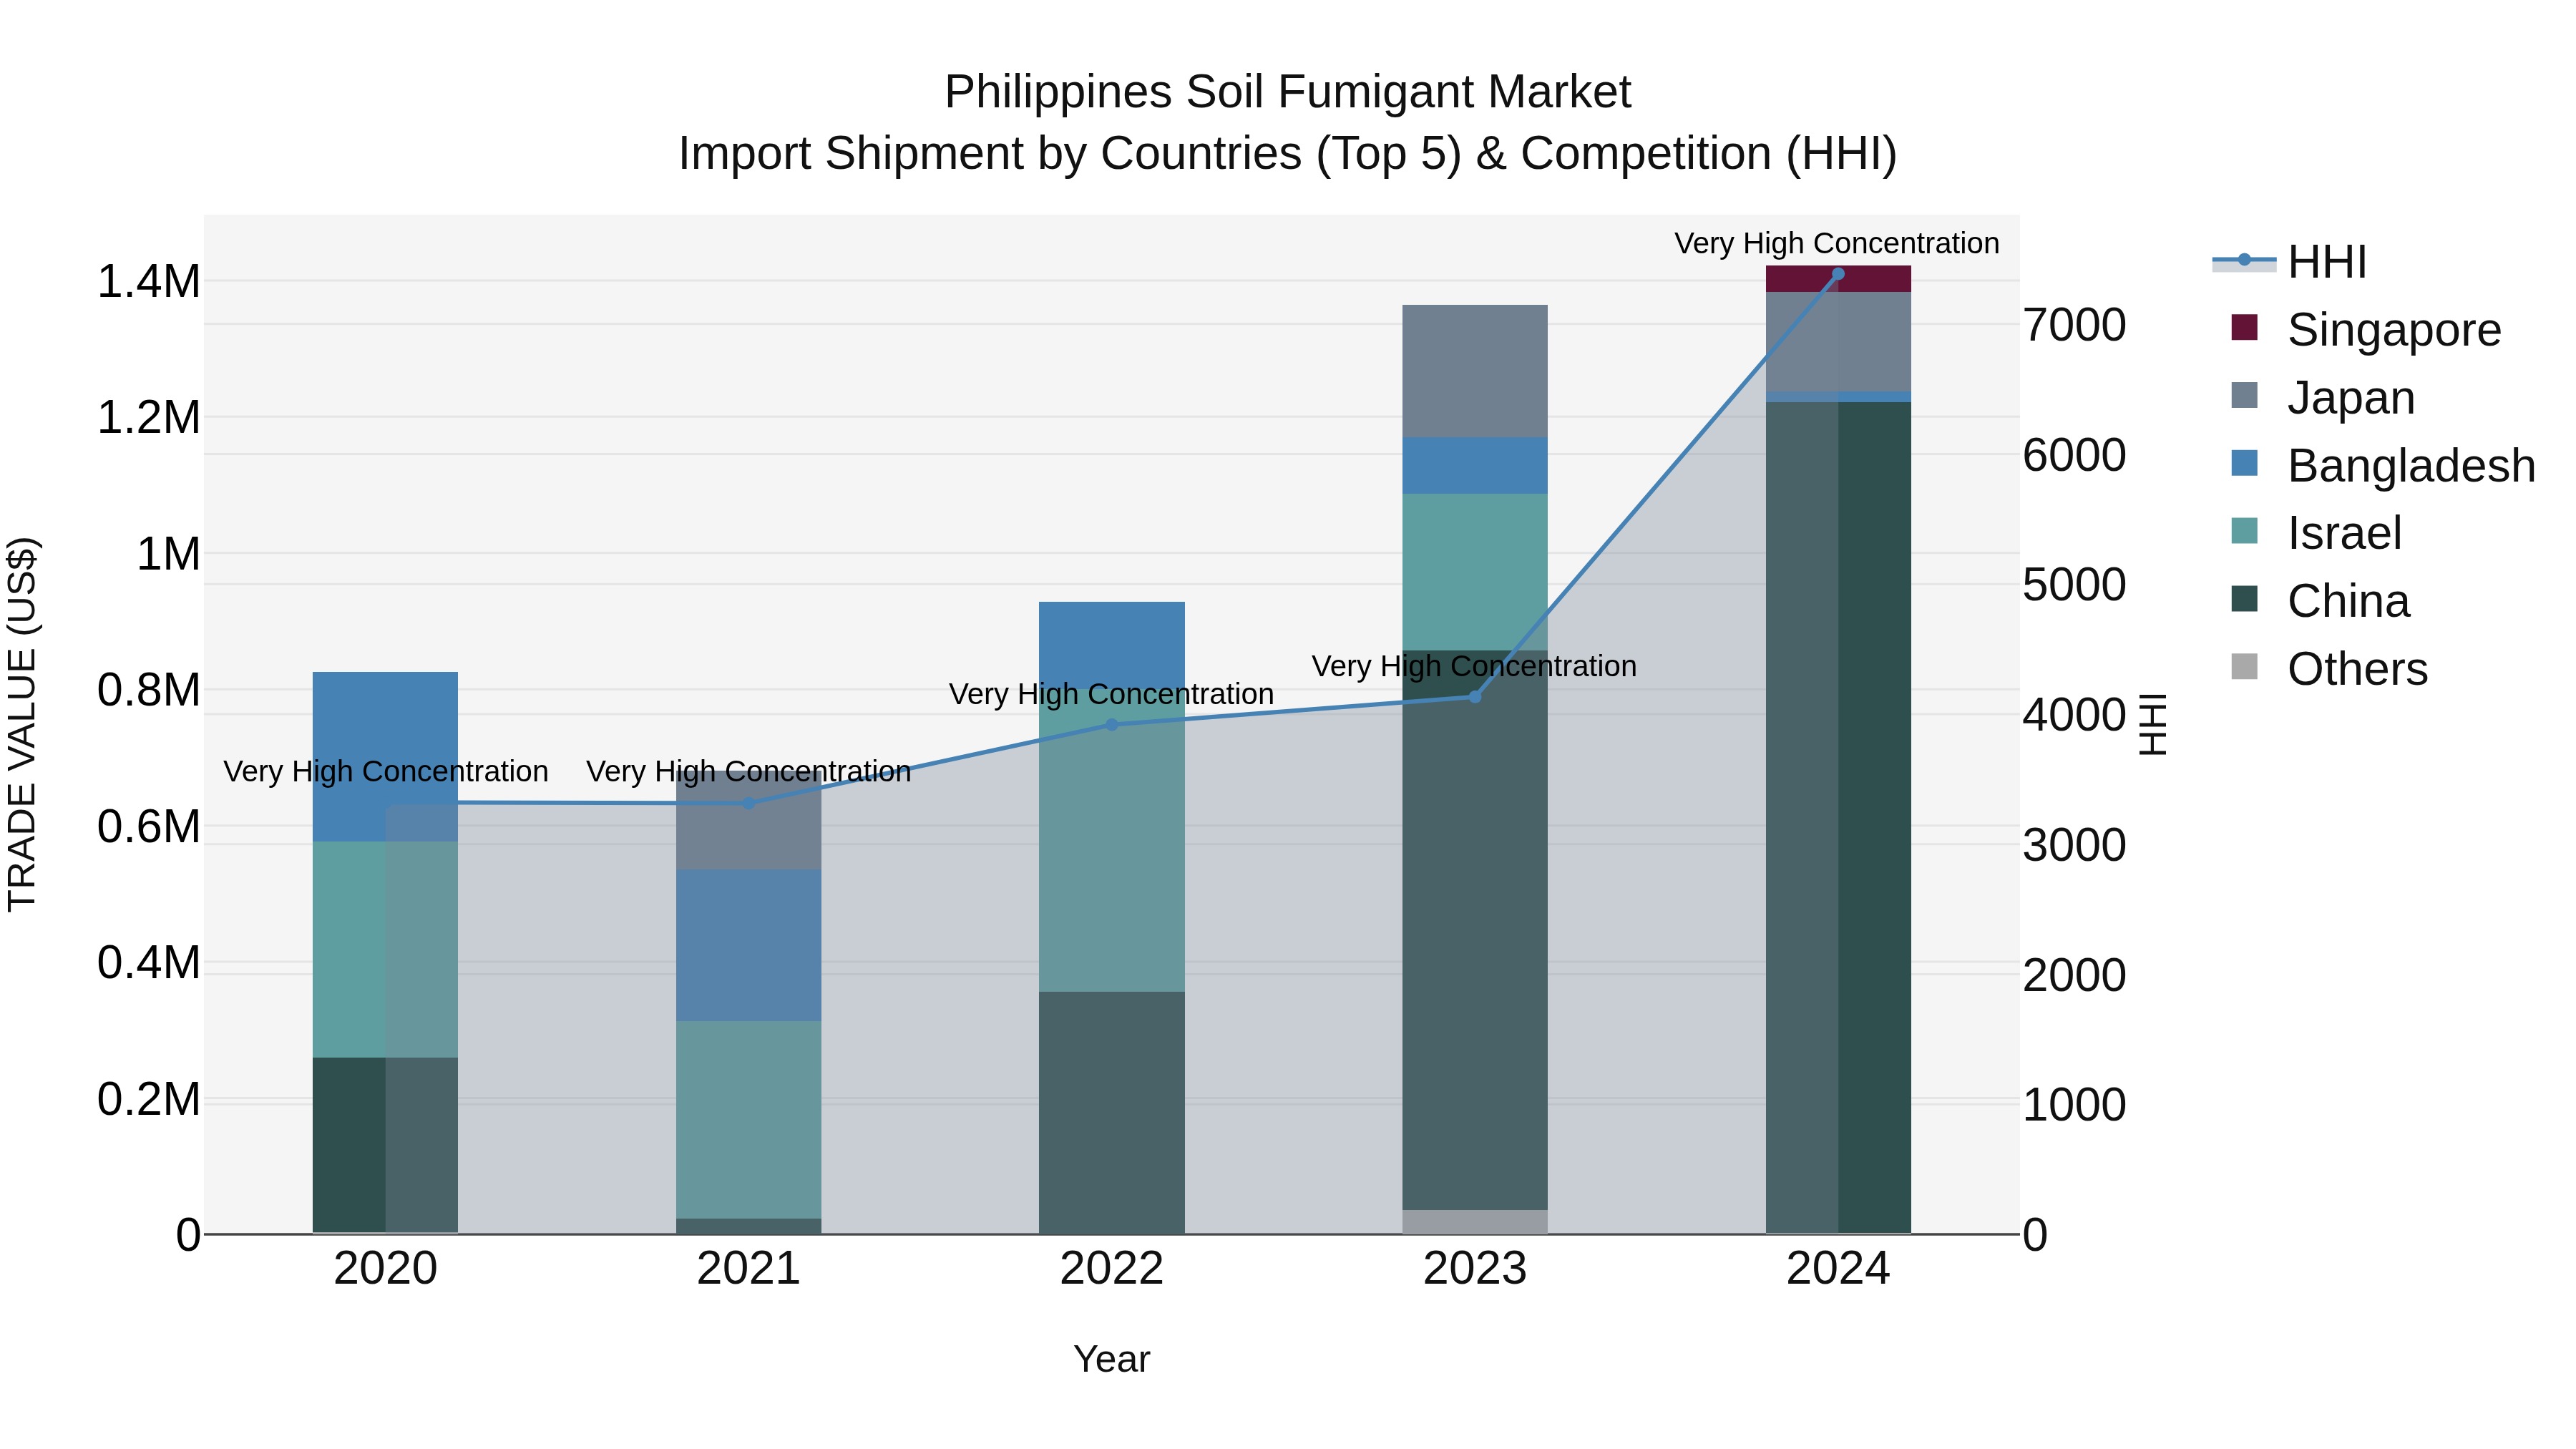Click the 2021 Bangladesh bar segment

click(749, 945)
